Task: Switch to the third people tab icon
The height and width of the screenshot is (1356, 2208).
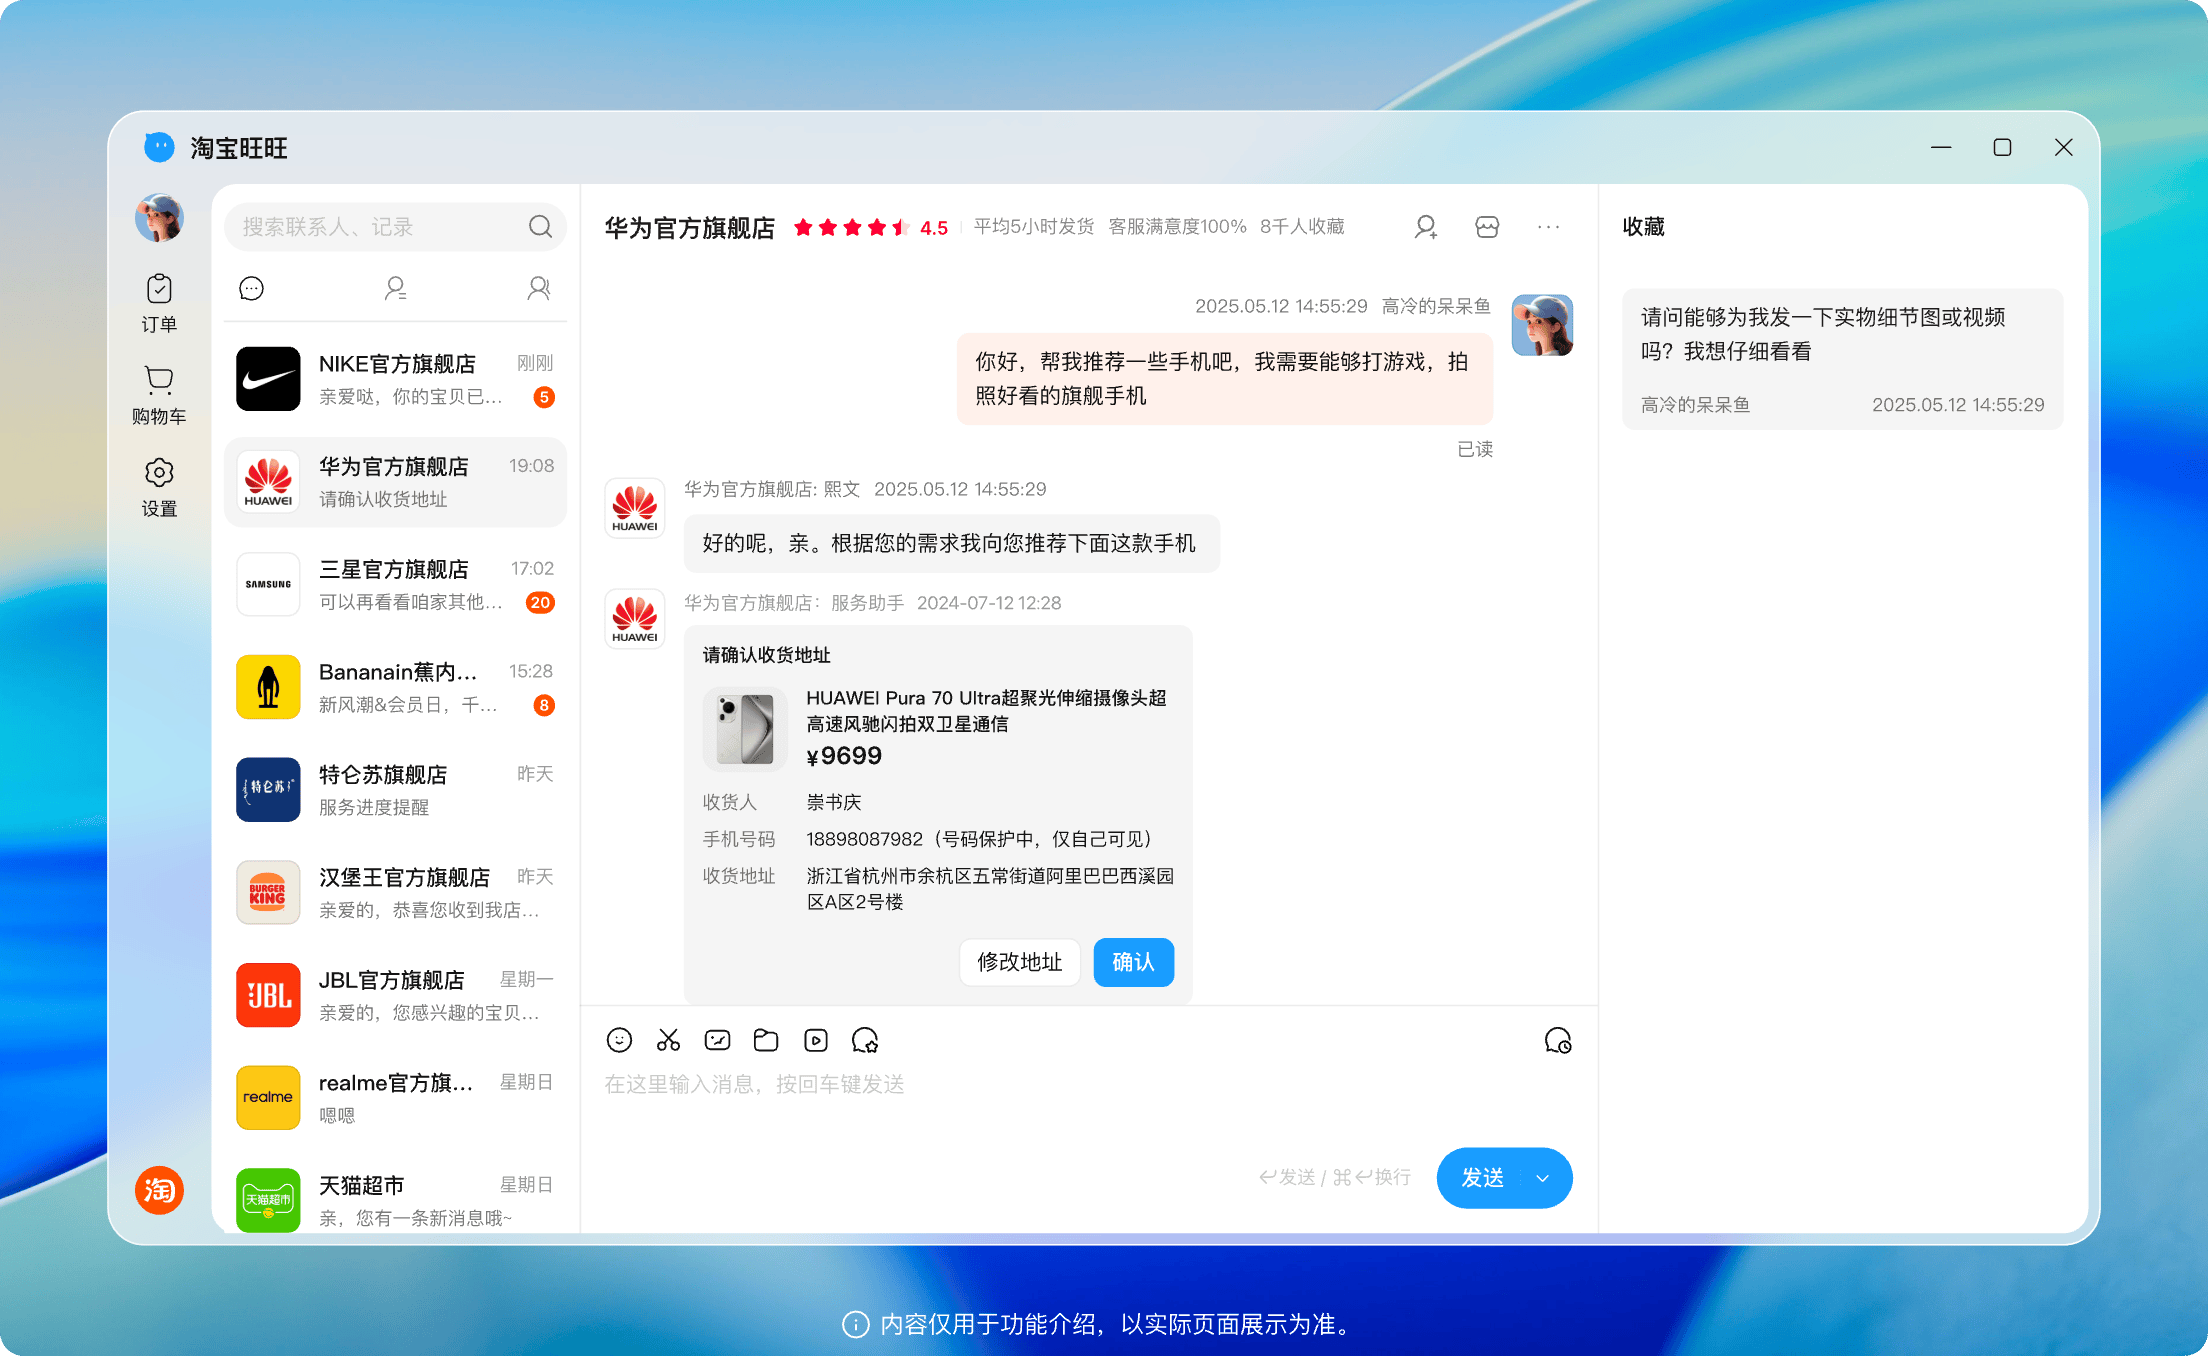Action: point(539,289)
